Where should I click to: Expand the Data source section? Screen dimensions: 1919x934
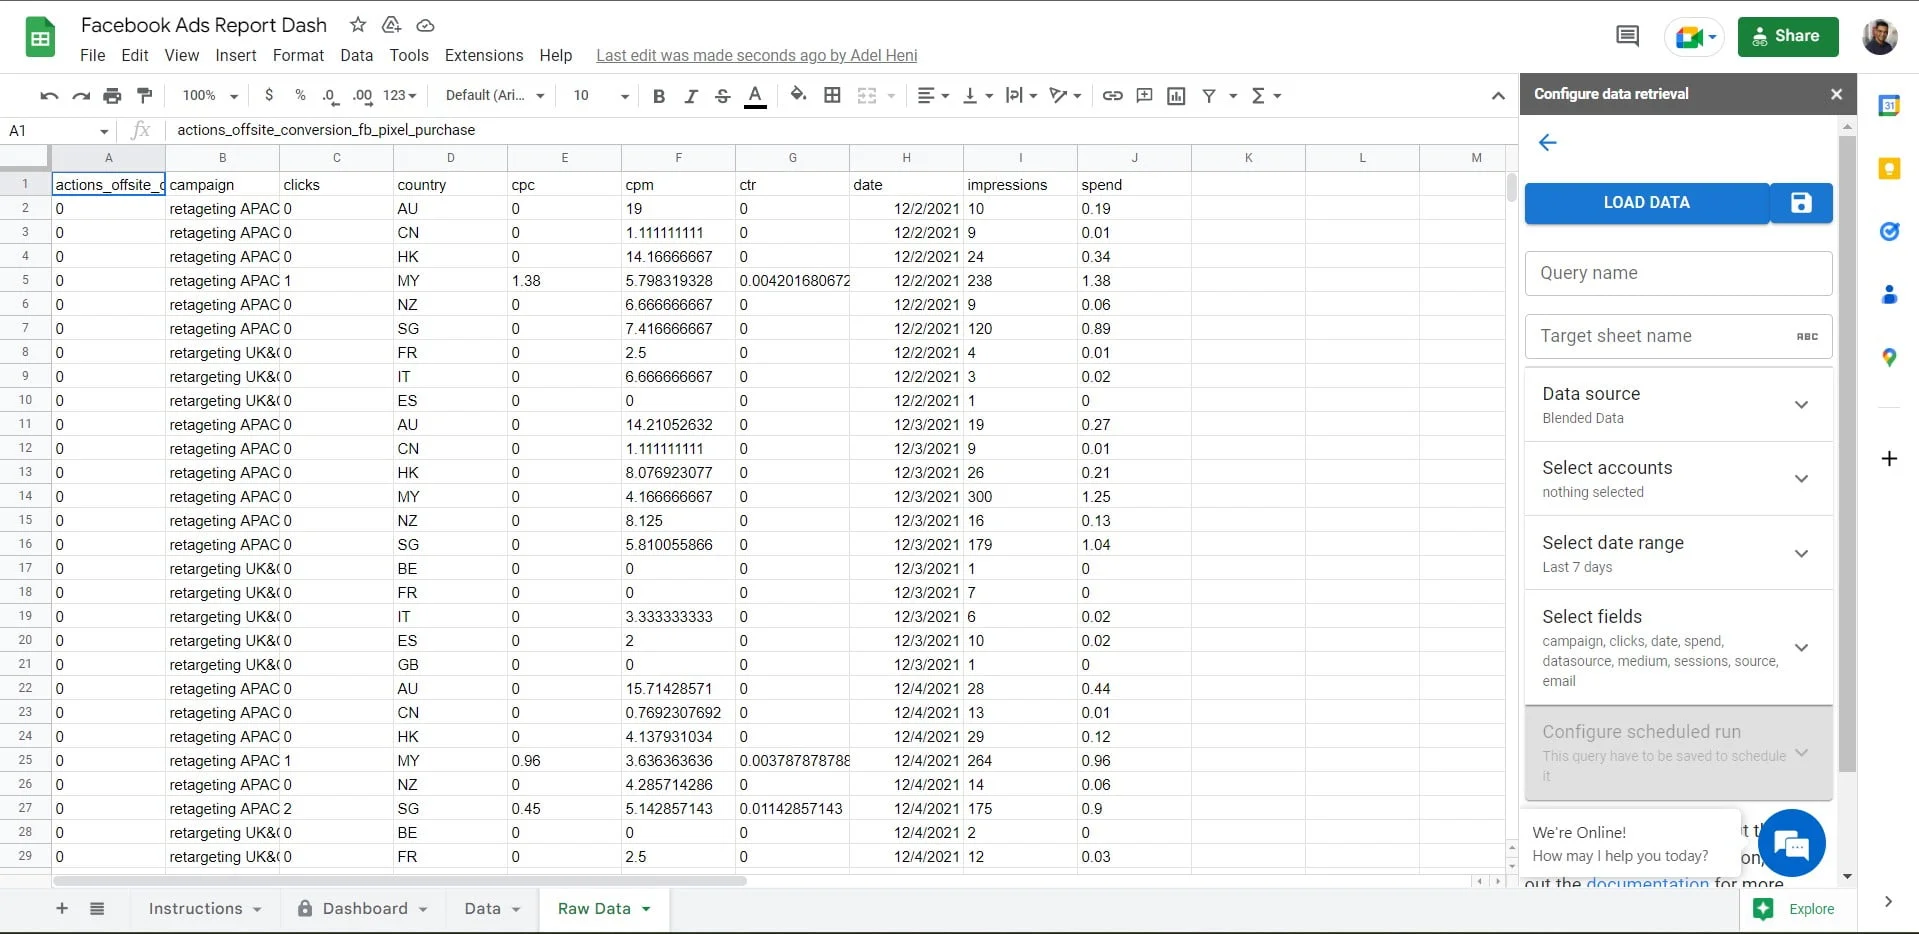[1802, 406]
